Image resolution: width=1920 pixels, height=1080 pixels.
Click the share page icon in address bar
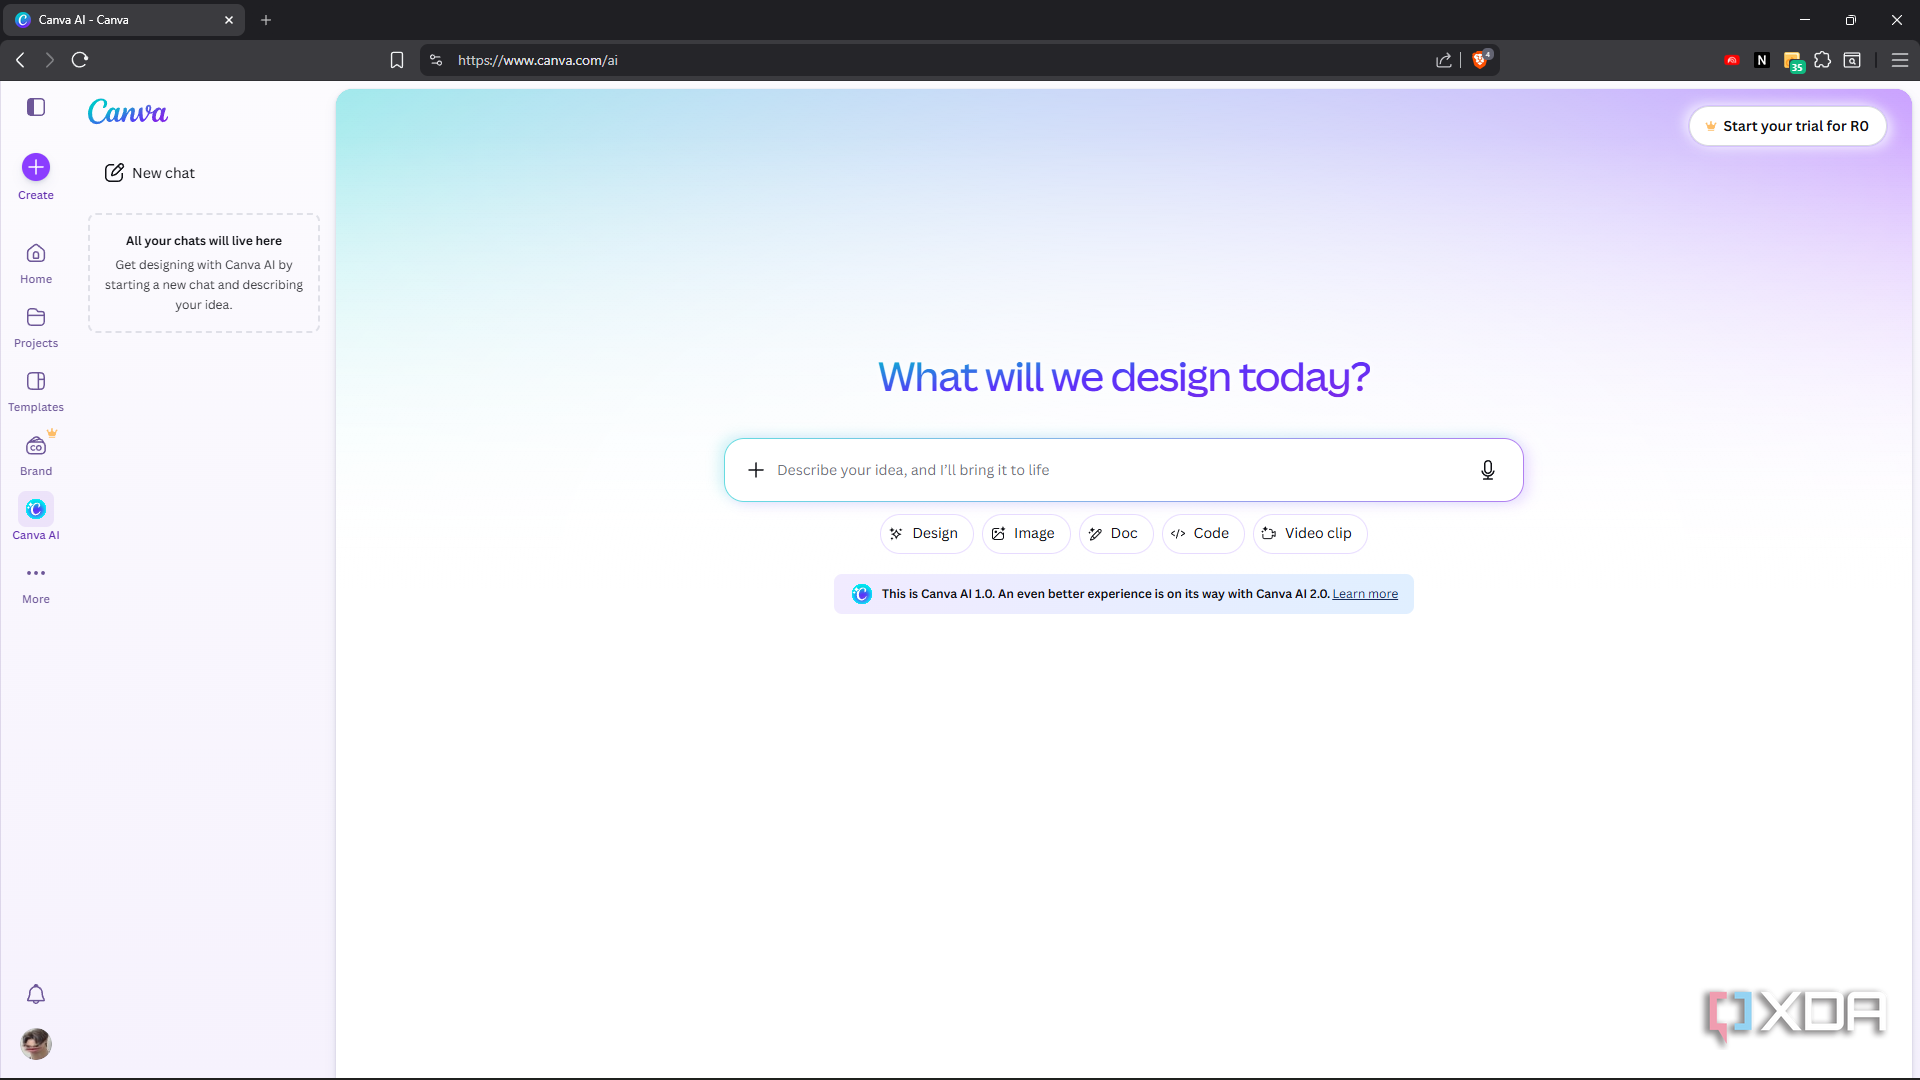[1444, 60]
